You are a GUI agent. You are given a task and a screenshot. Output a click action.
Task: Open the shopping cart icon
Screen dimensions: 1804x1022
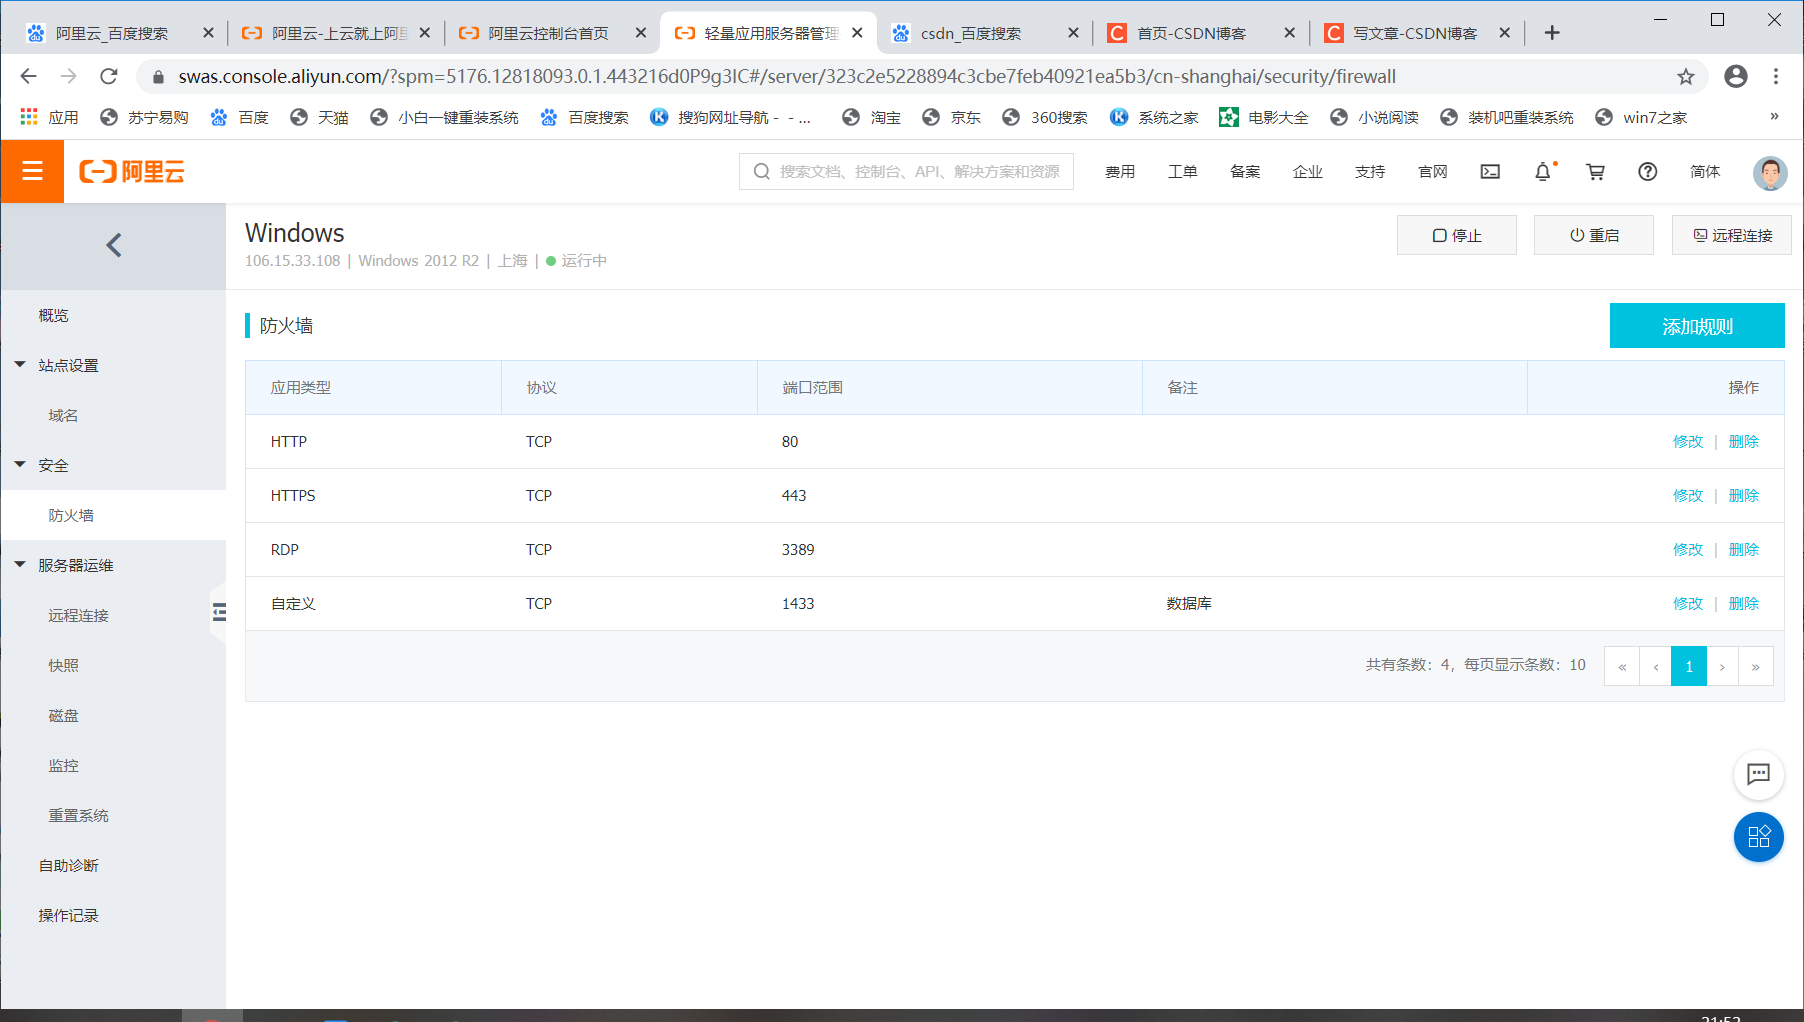click(x=1595, y=171)
